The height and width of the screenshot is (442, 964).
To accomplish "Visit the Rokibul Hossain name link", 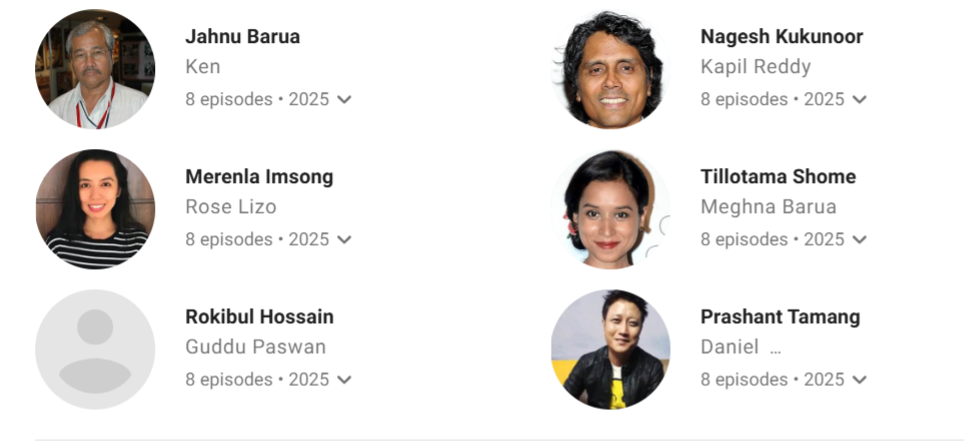I will [259, 317].
